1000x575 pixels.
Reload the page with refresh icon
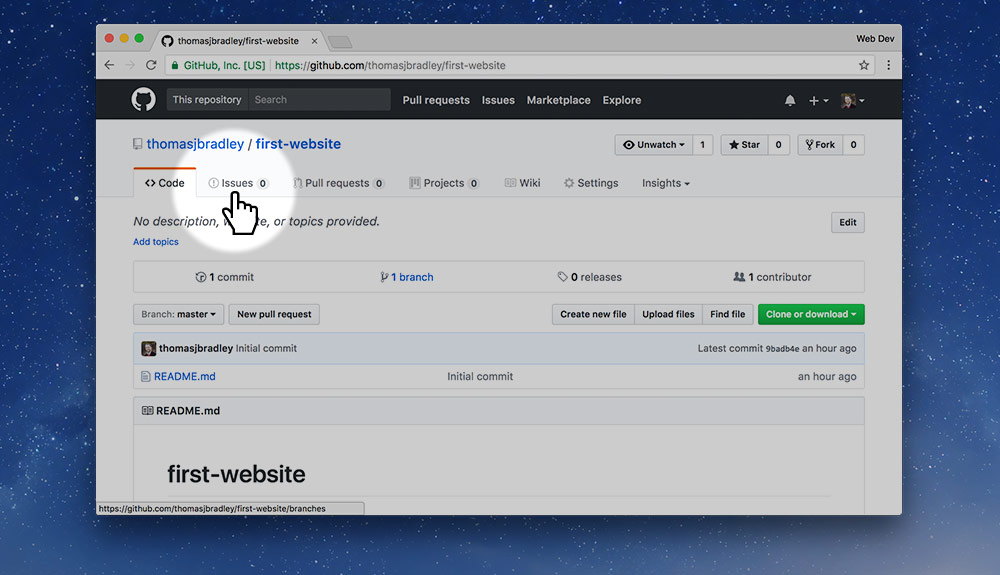[151, 65]
